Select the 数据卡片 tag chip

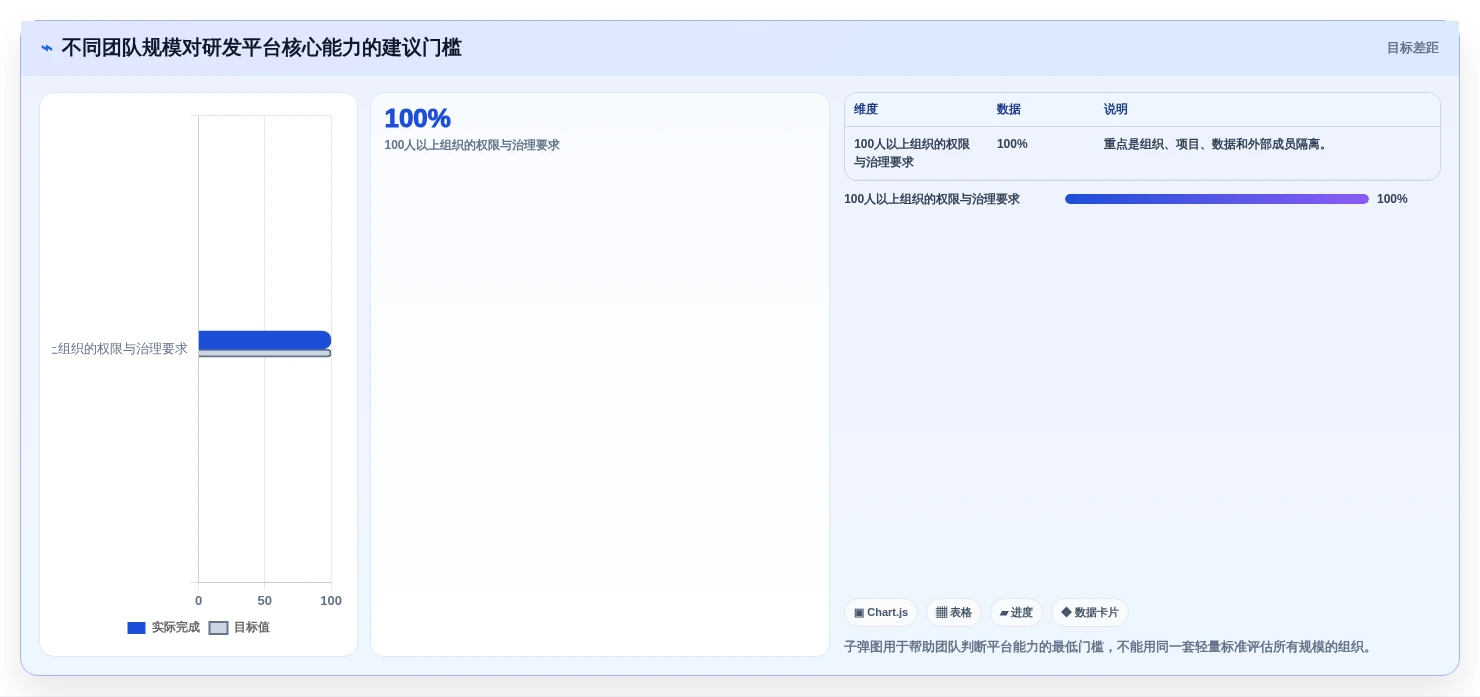pos(1090,613)
